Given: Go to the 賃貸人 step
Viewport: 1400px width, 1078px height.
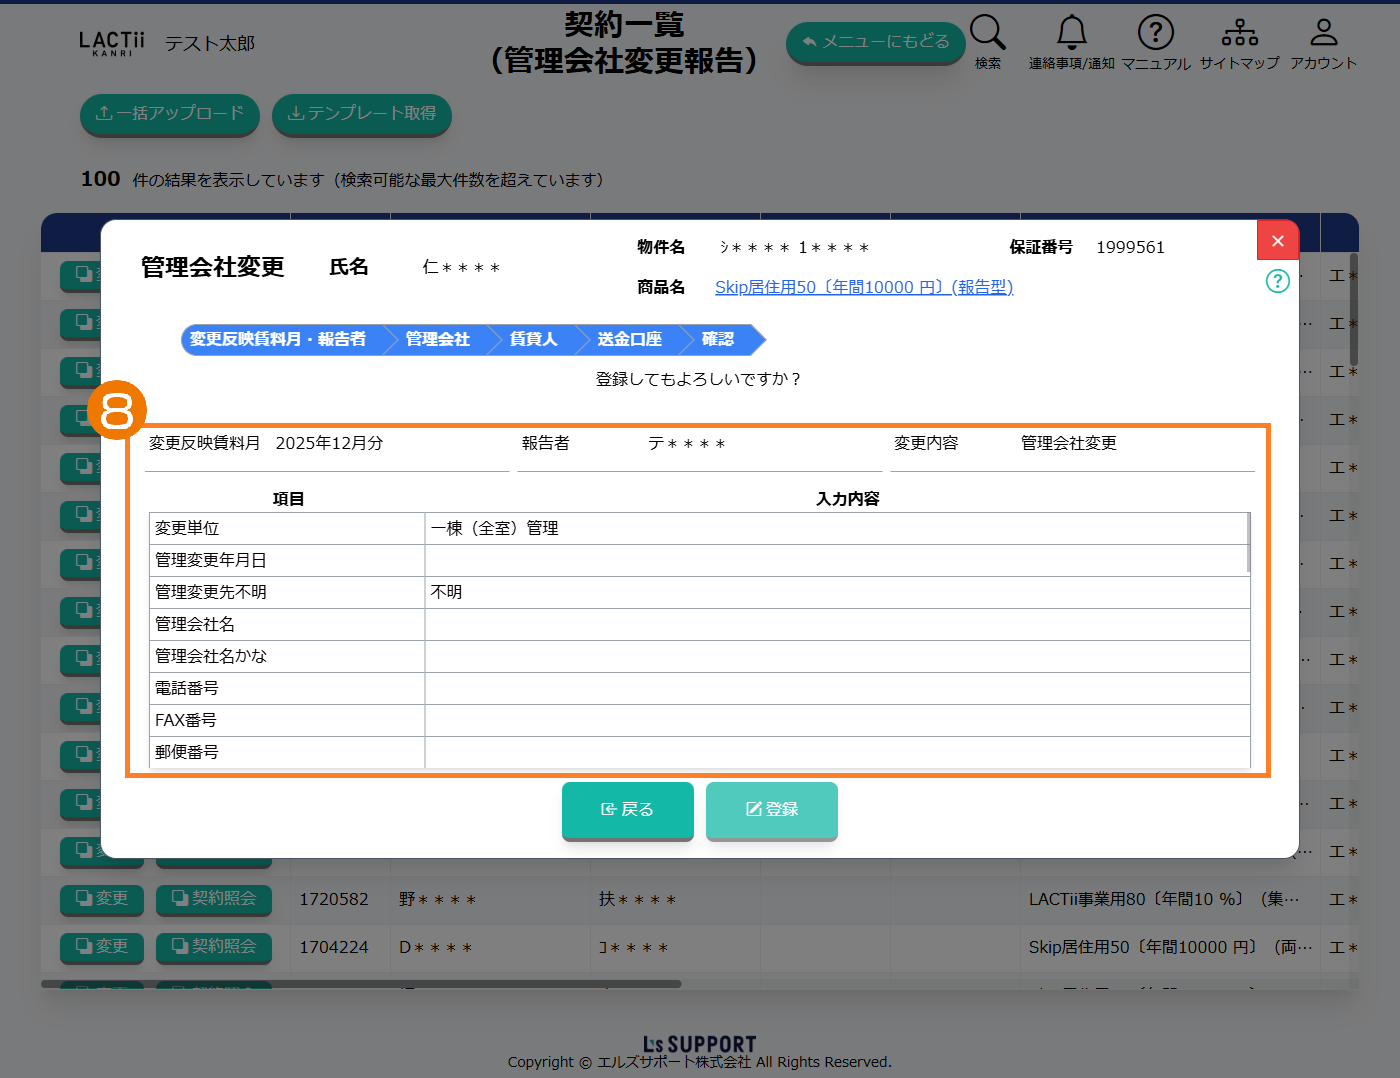Looking at the screenshot, I should pos(533,340).
